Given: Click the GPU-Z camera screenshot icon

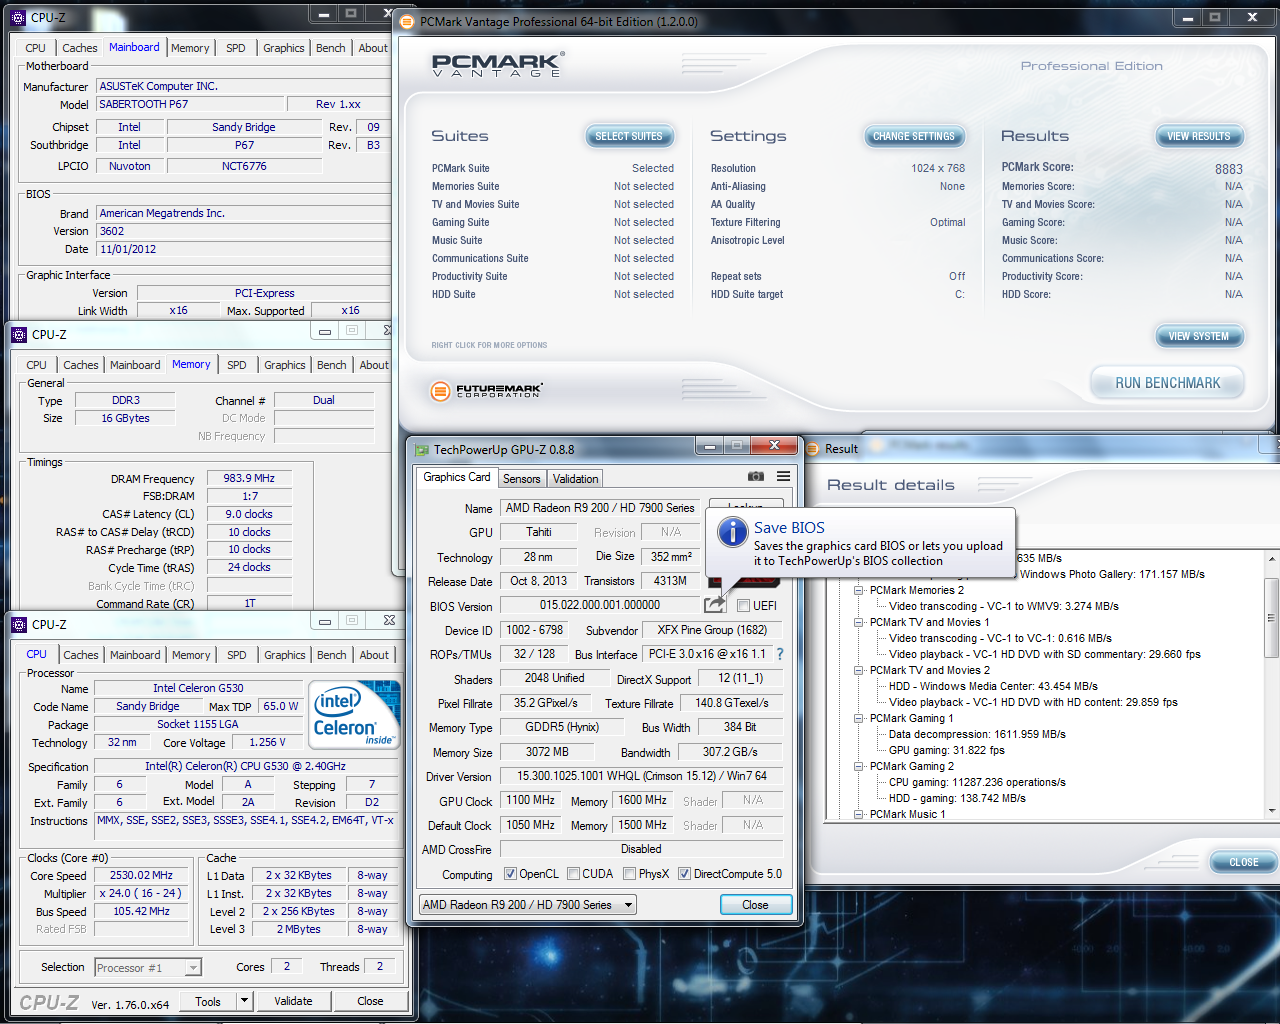Looking at the screenshot, I should point(756,476).
